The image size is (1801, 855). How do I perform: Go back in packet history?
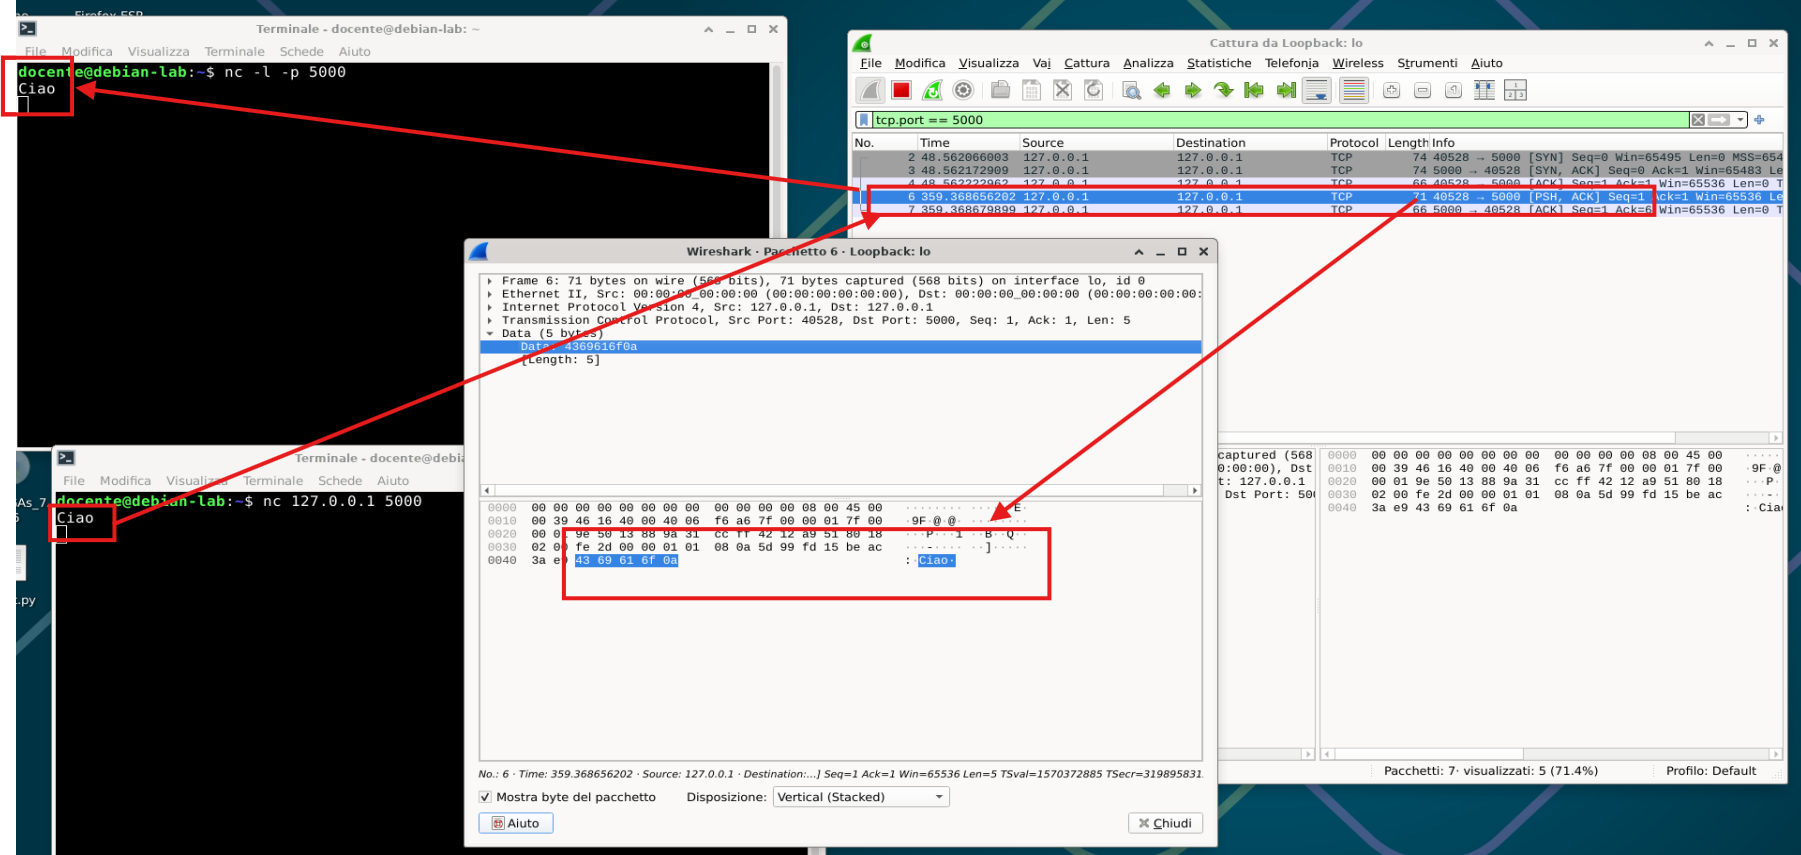(1162, 90)
